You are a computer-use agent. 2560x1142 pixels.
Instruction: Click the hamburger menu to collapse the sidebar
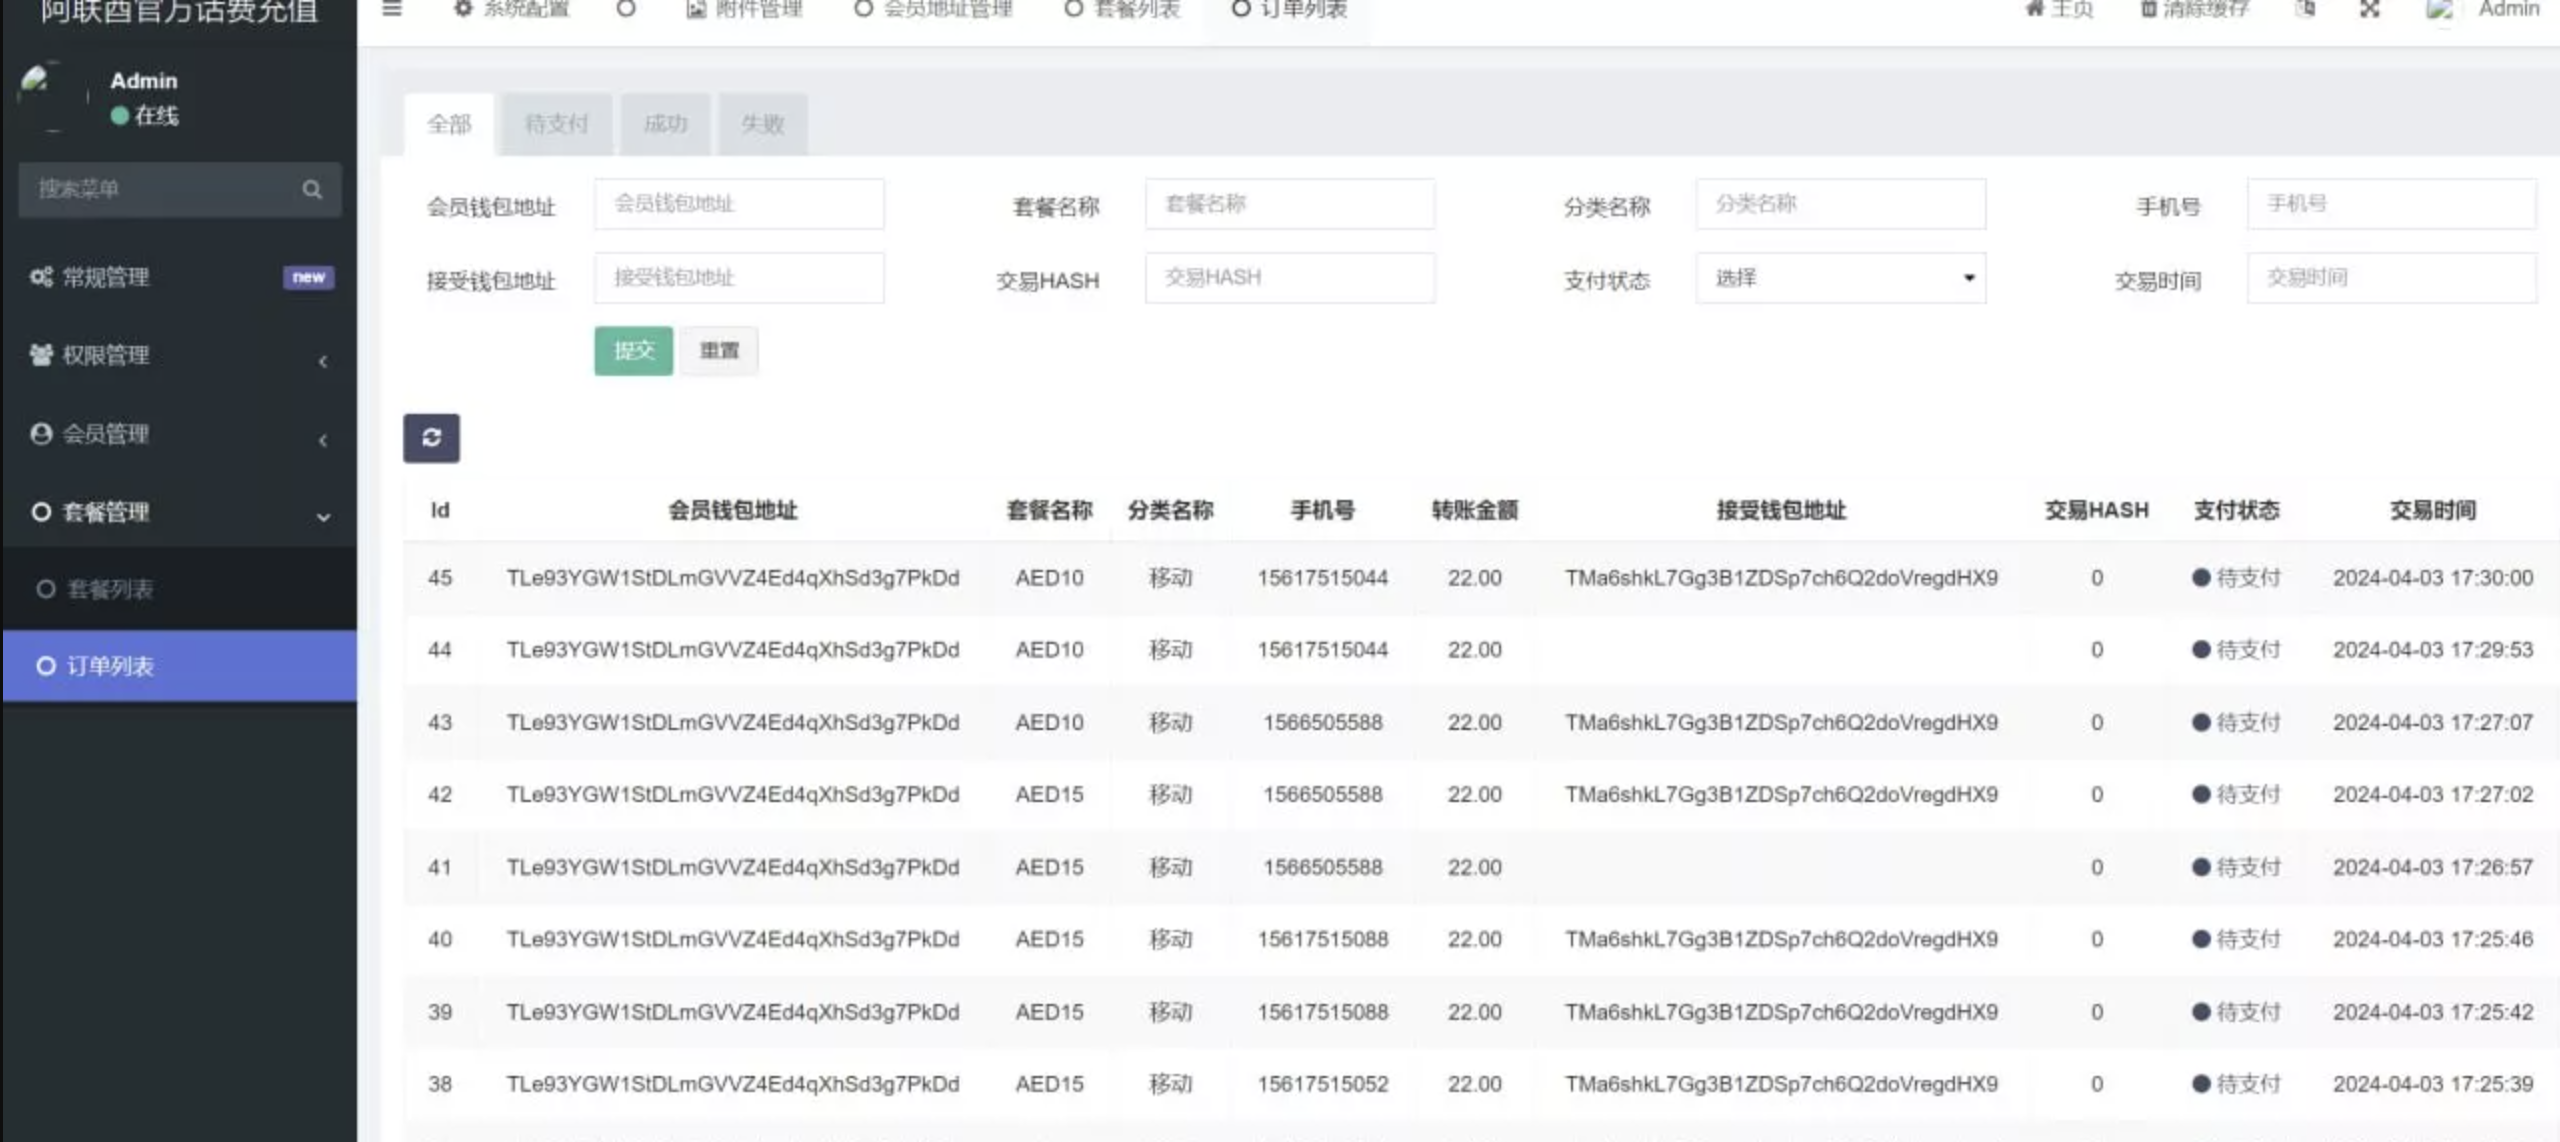pyautogui.click(x=390, y=8)
